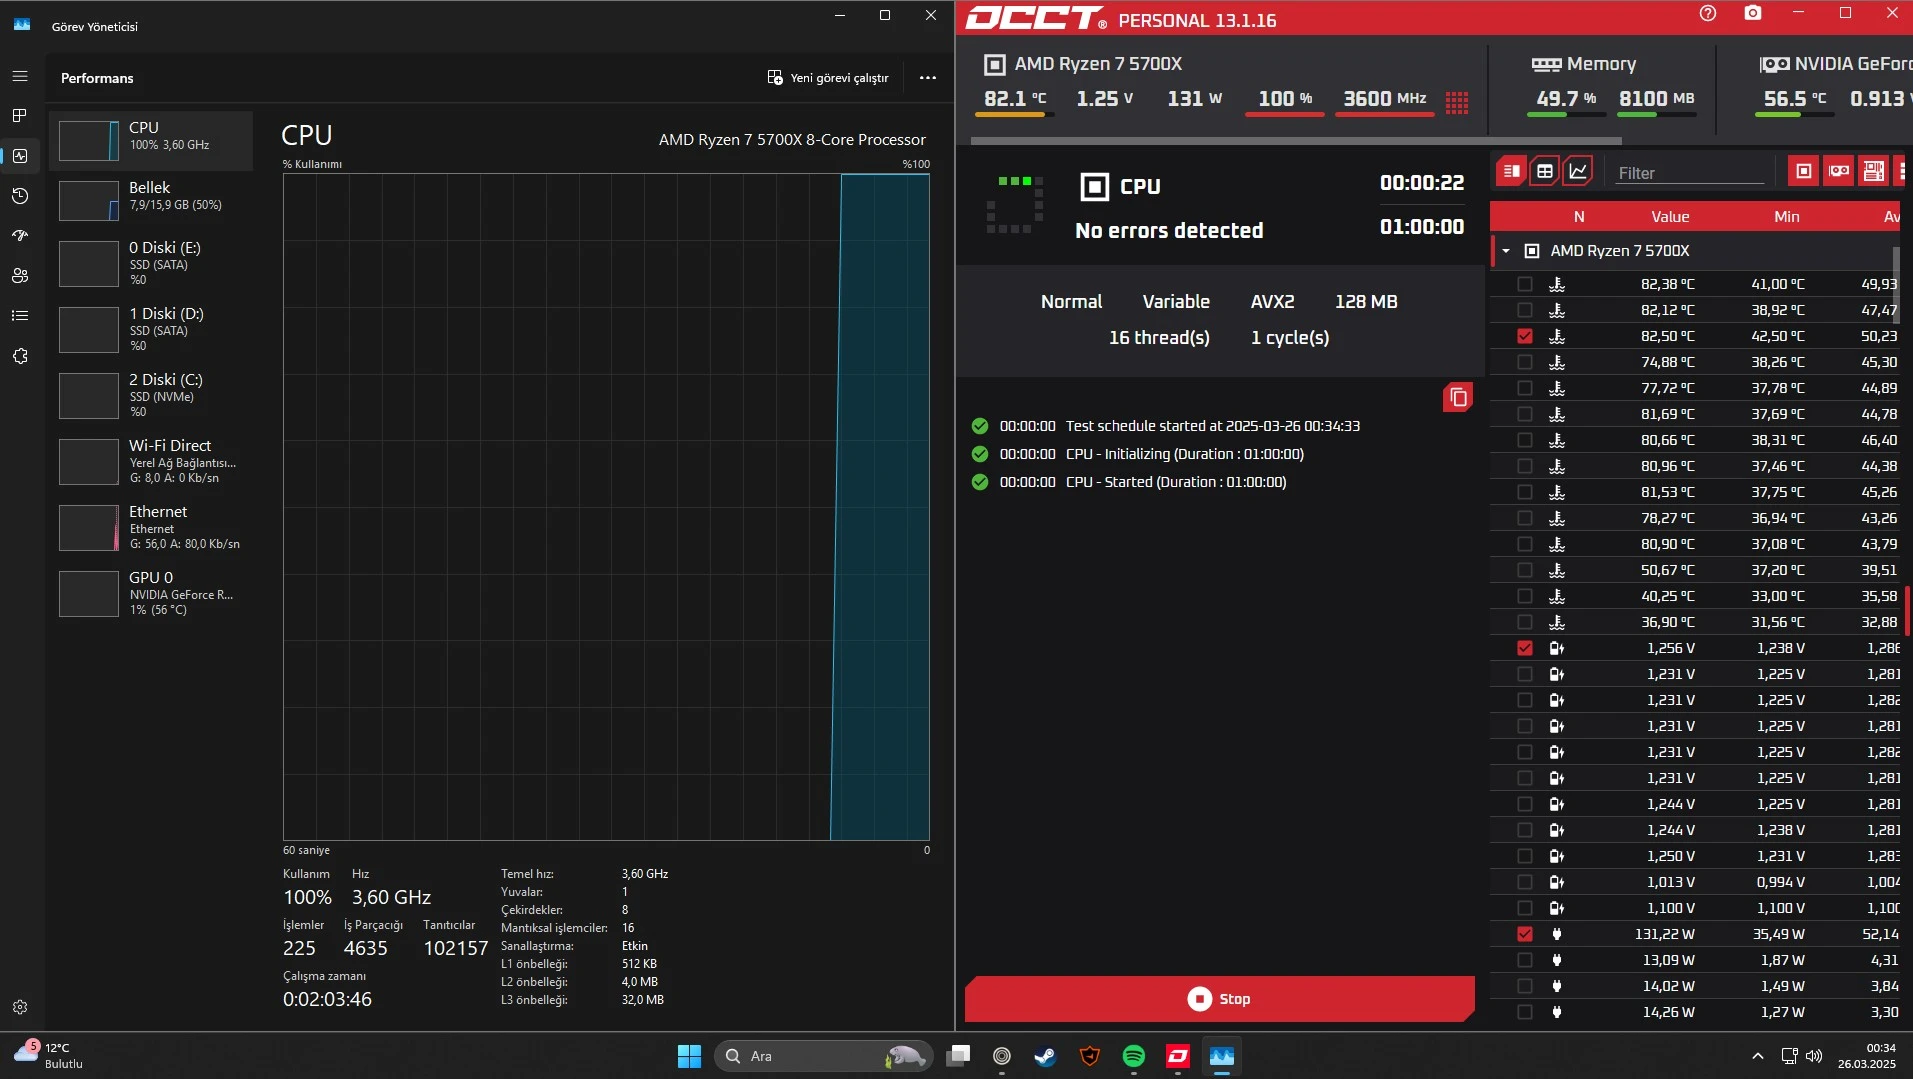
Task: Select 2 Diski (C:) in performance list
Action: point(151,396)
